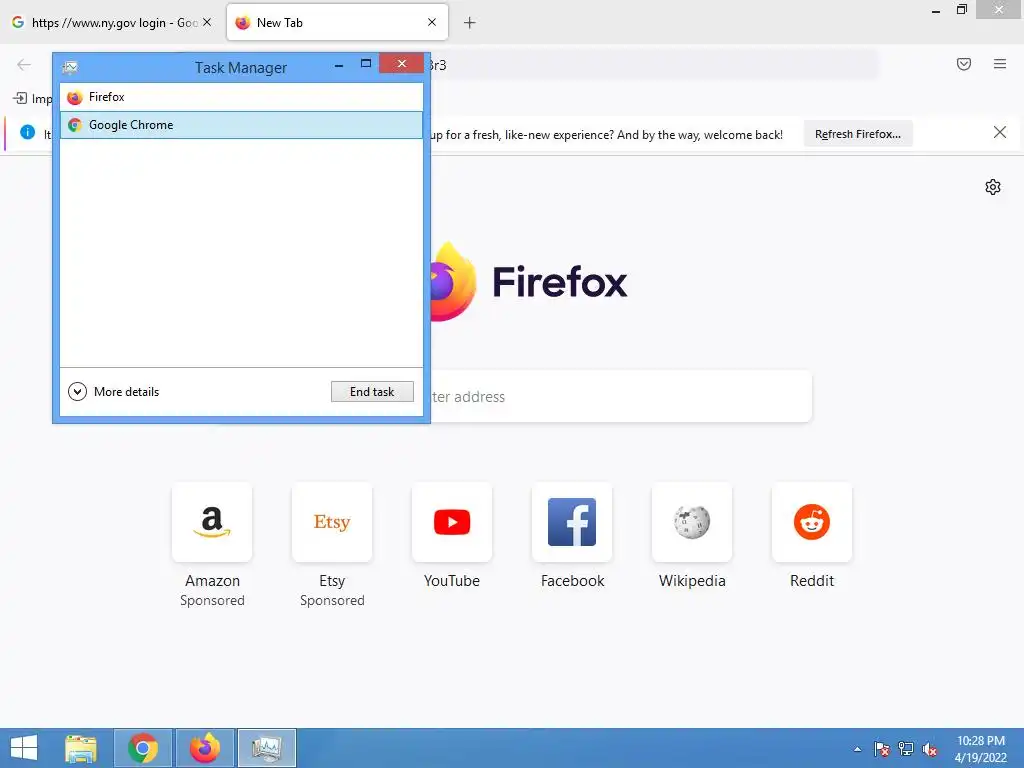Click Task Manager taskbar icon
Image resolution: width=1024 pixels, height=768 pixels.
click(267, 748)
